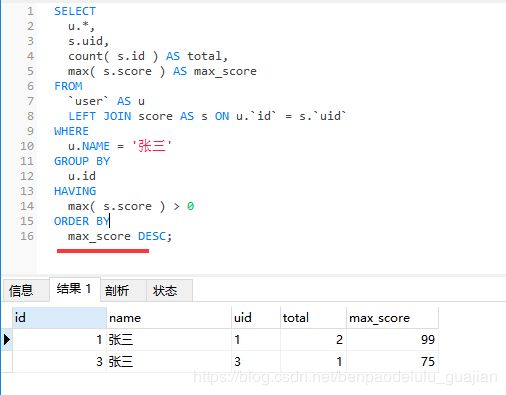Click the green 0 value on line 14
506x395 pixels.
click(x=190, y=206)
